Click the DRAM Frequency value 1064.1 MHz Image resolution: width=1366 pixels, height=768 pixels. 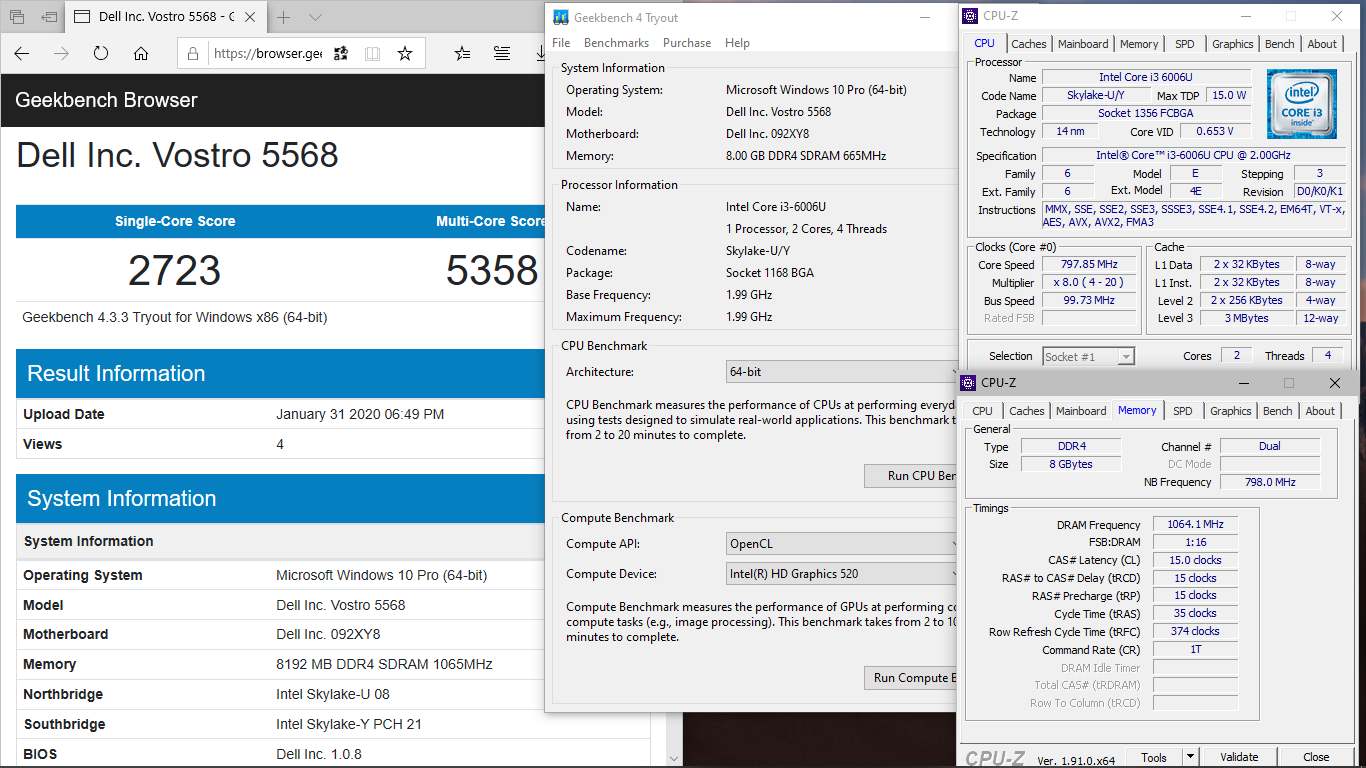1195,524
